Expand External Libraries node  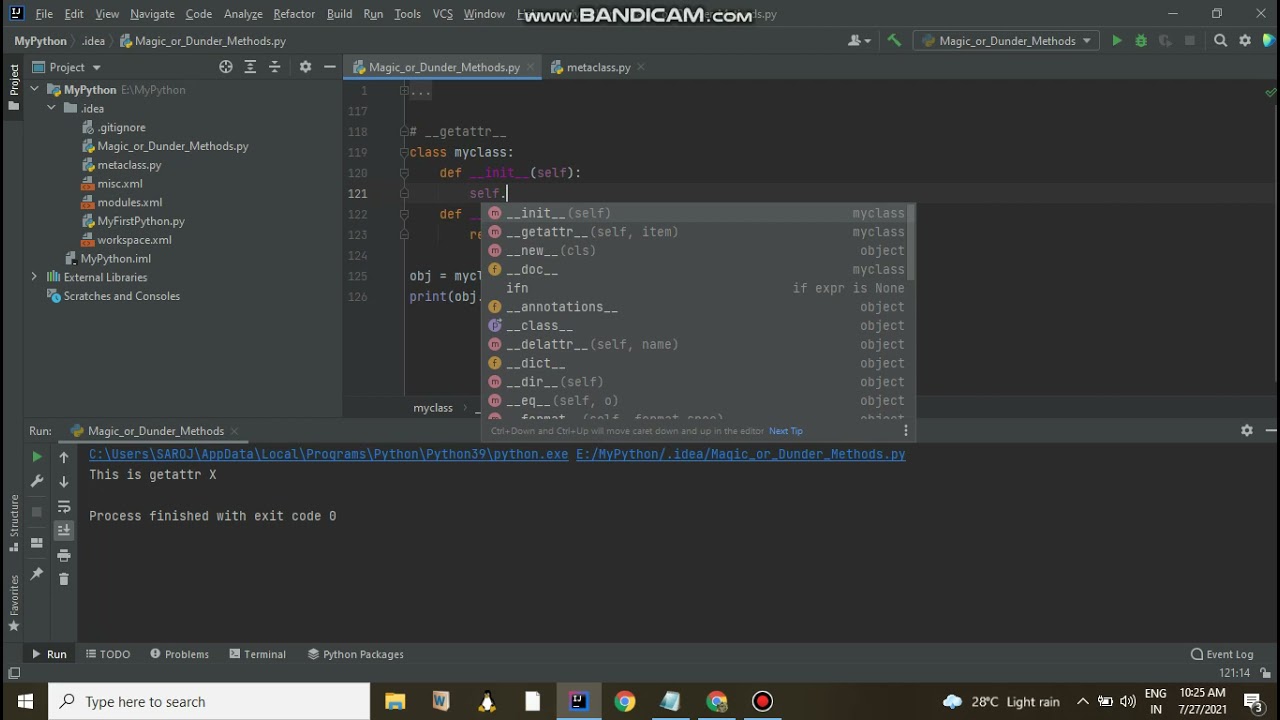click(34, 277)
